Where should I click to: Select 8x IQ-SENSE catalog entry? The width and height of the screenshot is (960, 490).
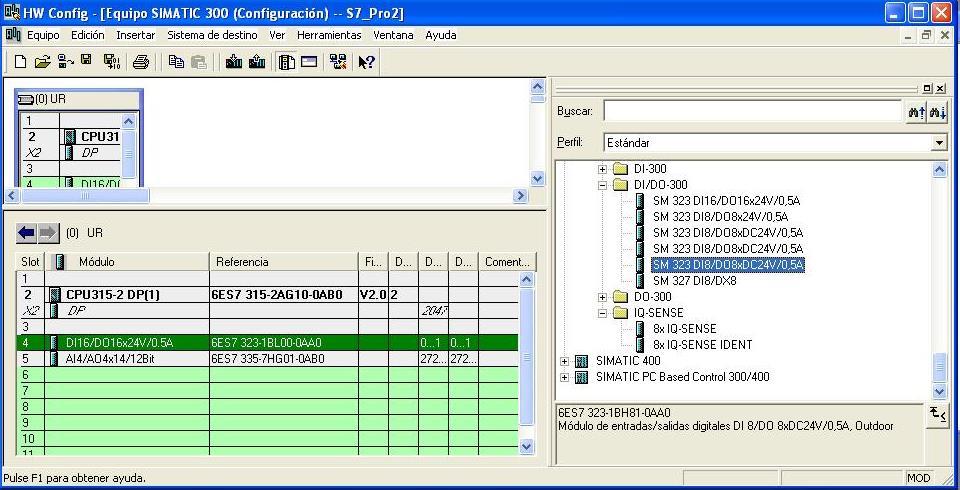pos(684,329)
